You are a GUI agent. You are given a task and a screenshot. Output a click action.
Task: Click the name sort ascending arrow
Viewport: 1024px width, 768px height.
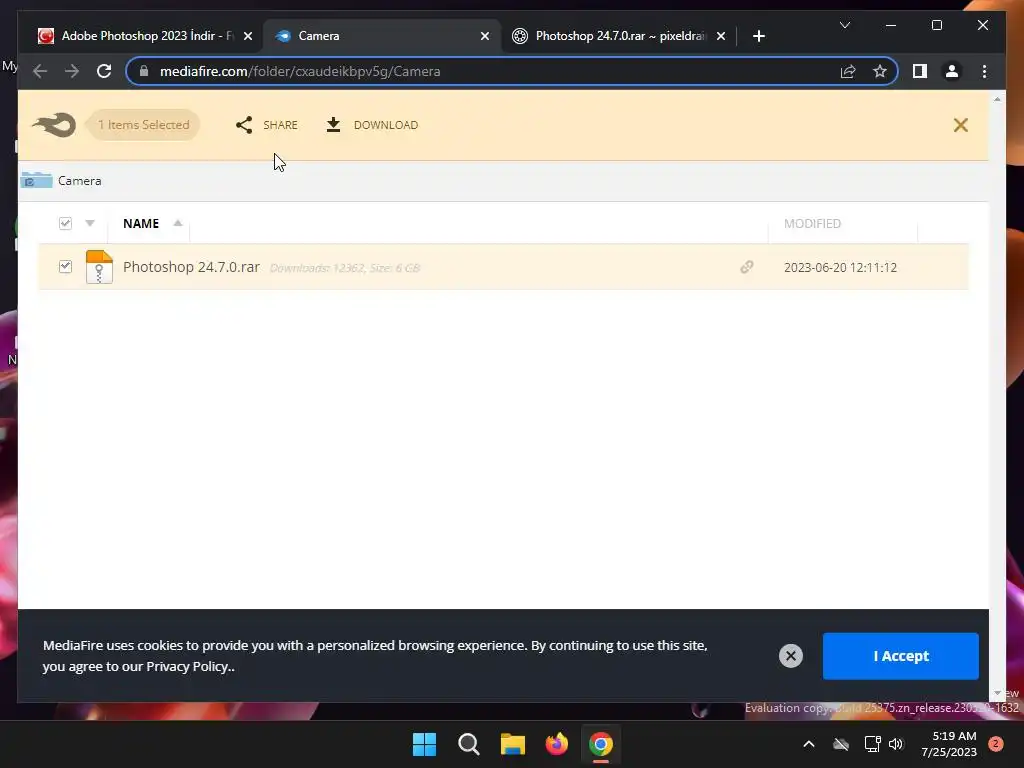pos(178,223)
